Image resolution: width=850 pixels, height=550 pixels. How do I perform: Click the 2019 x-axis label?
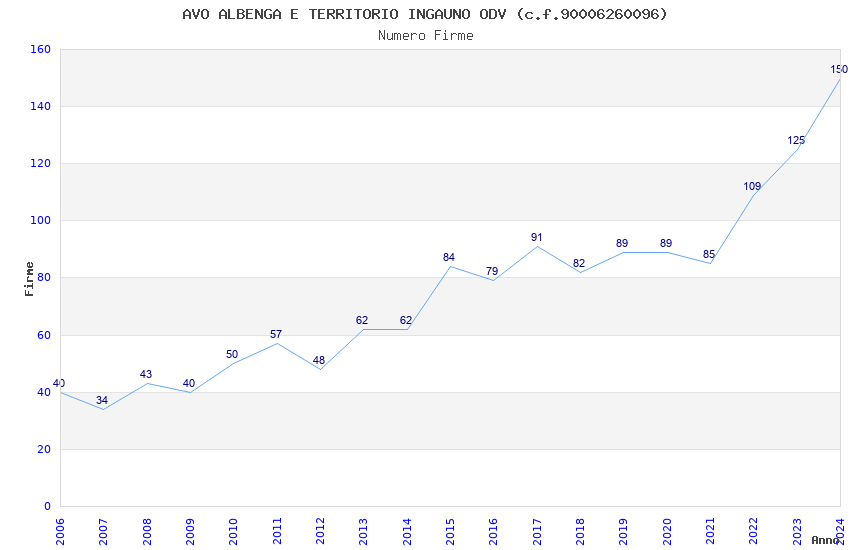tap(623, 532)
